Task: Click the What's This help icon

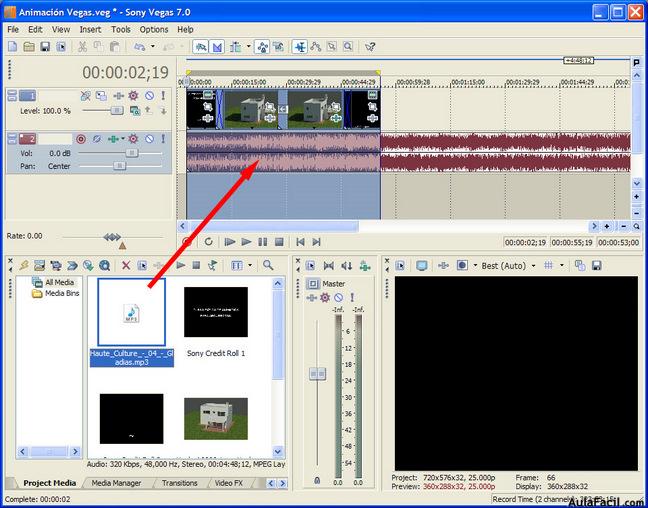Action: pyautogui.click(x=370, y=47)
